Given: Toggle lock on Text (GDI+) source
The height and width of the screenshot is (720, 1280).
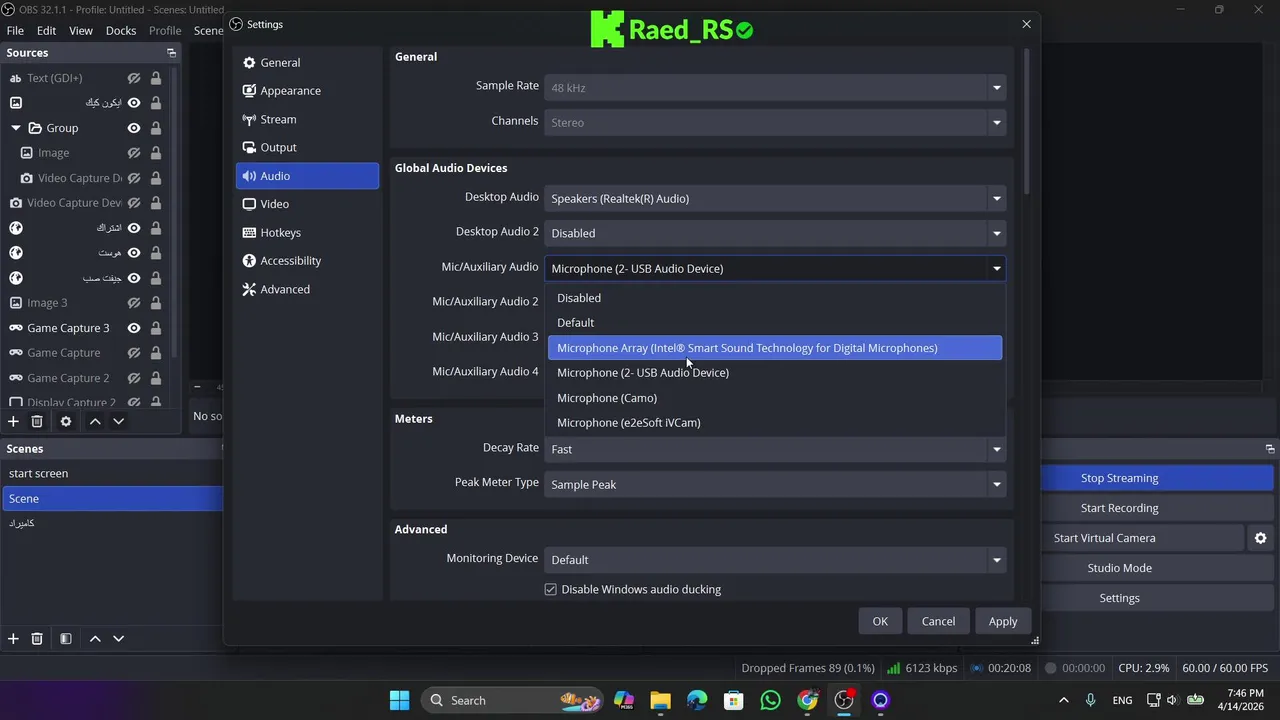Looking at the screenshot, I should pos(156,78).
